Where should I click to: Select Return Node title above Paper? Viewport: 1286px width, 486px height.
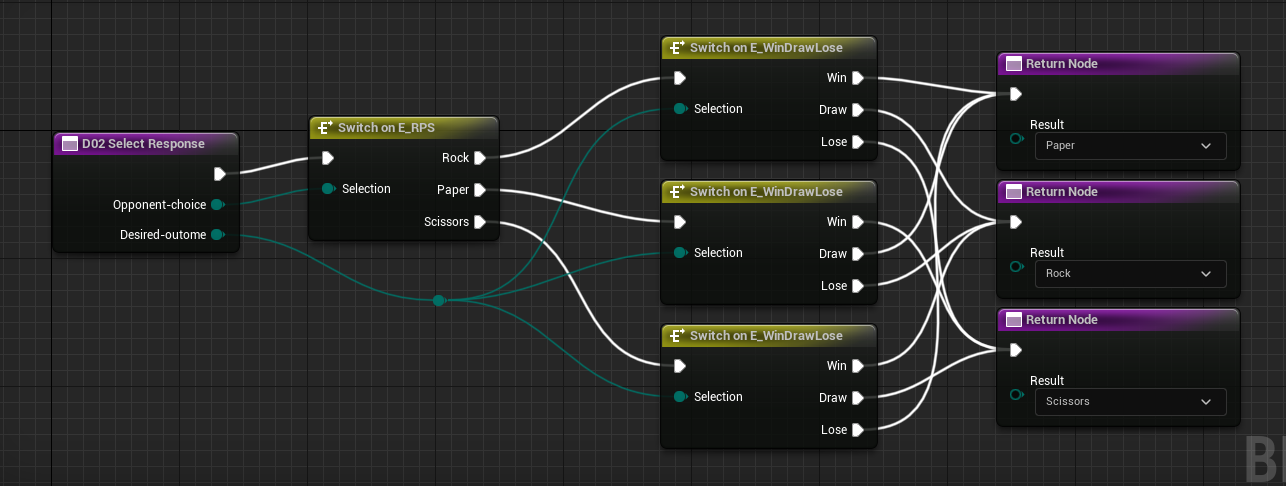tap(1062, 64)
